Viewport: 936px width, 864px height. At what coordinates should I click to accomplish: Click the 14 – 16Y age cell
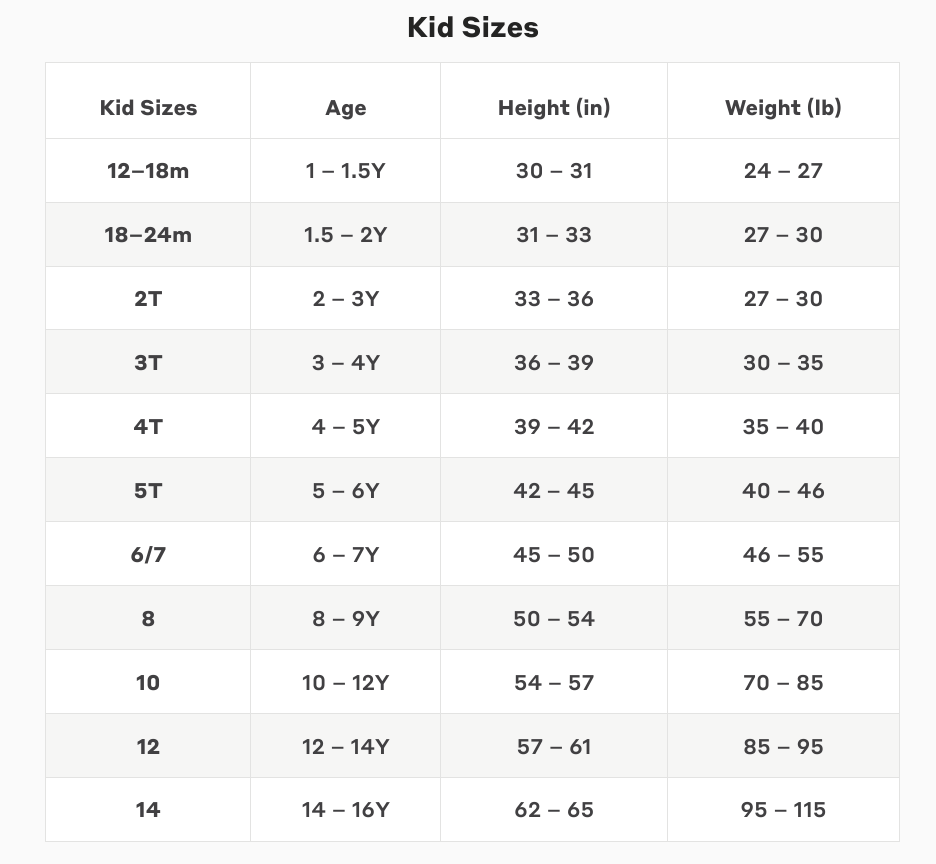(345, 810)
